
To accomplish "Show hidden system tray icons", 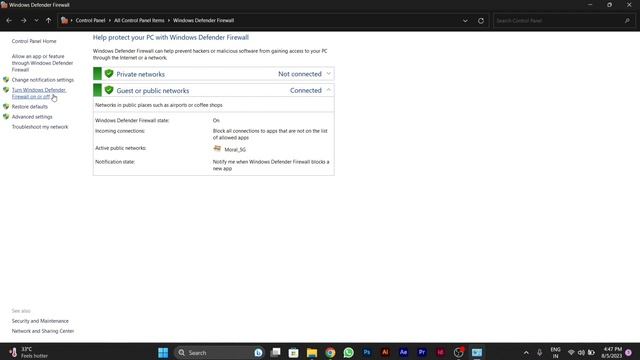I will [526, 353].
